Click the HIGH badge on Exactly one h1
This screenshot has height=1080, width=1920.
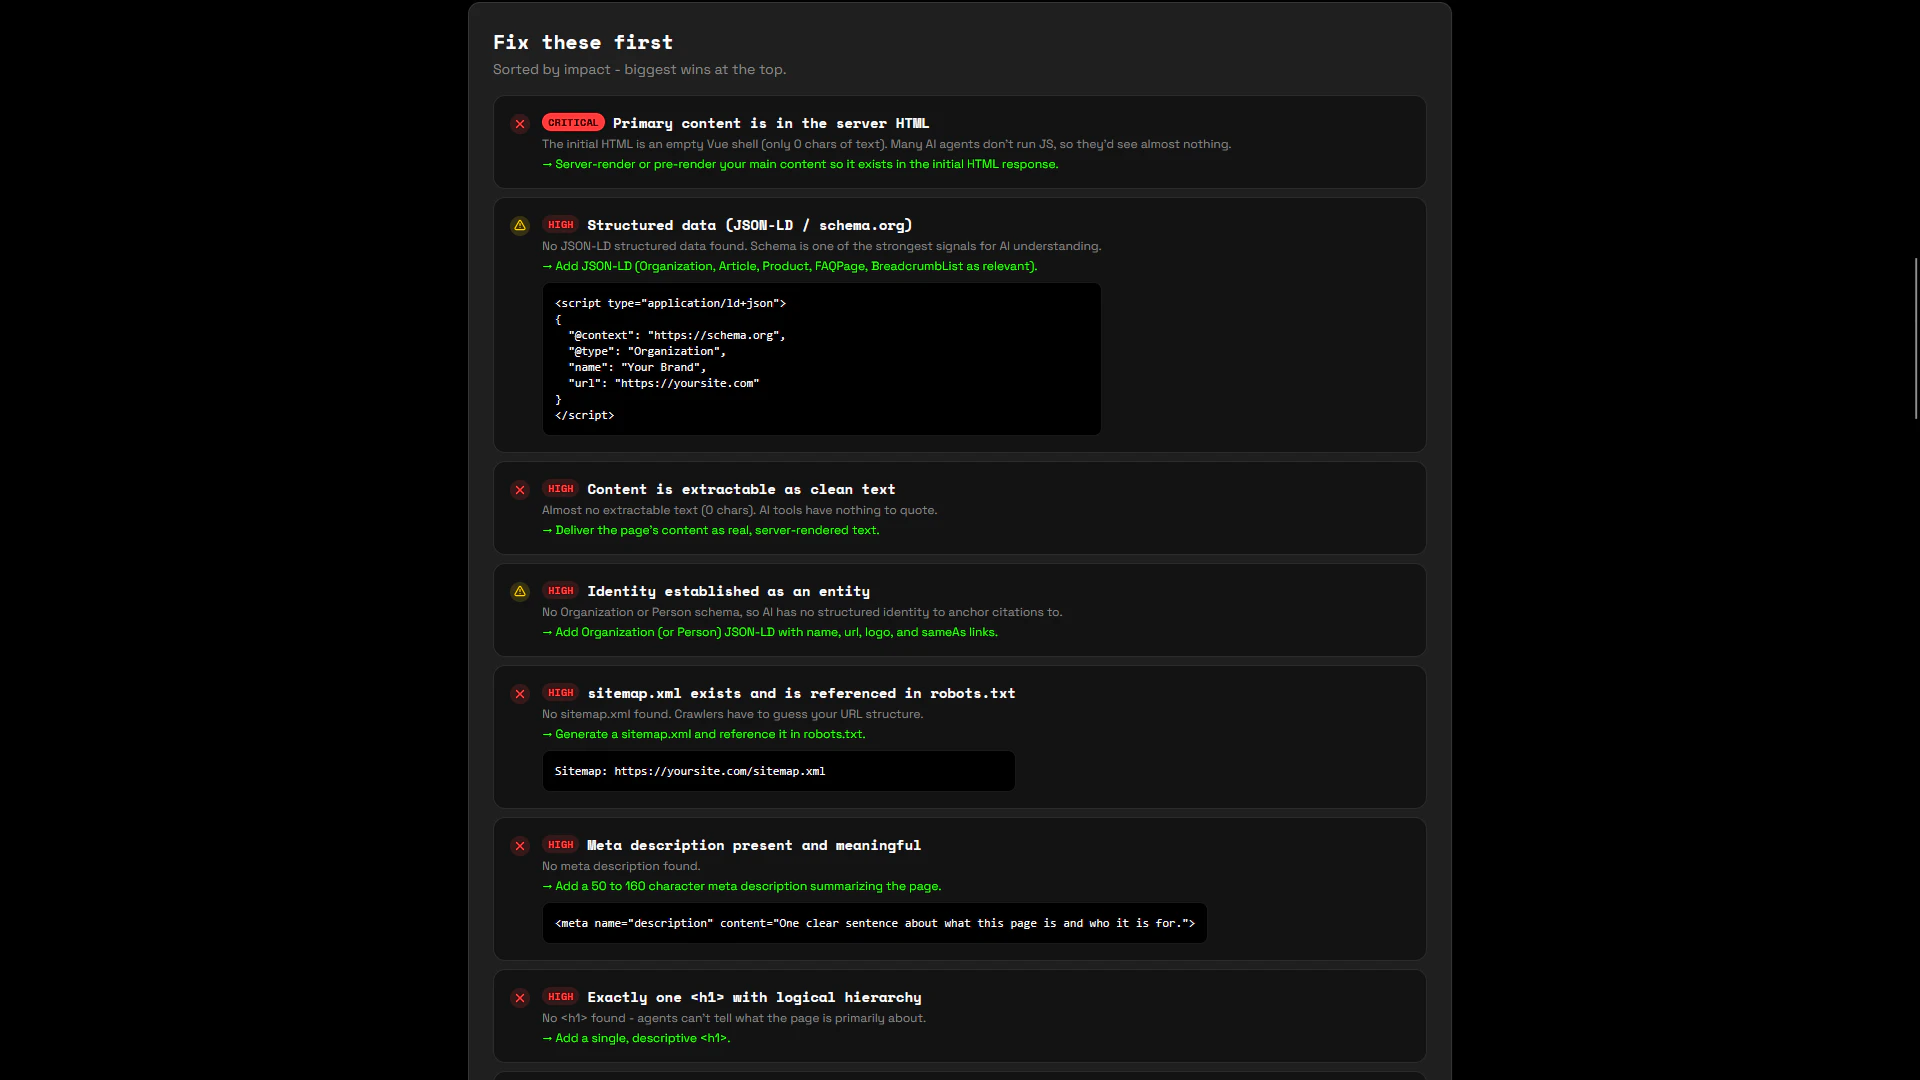click(x=560, y=997)
